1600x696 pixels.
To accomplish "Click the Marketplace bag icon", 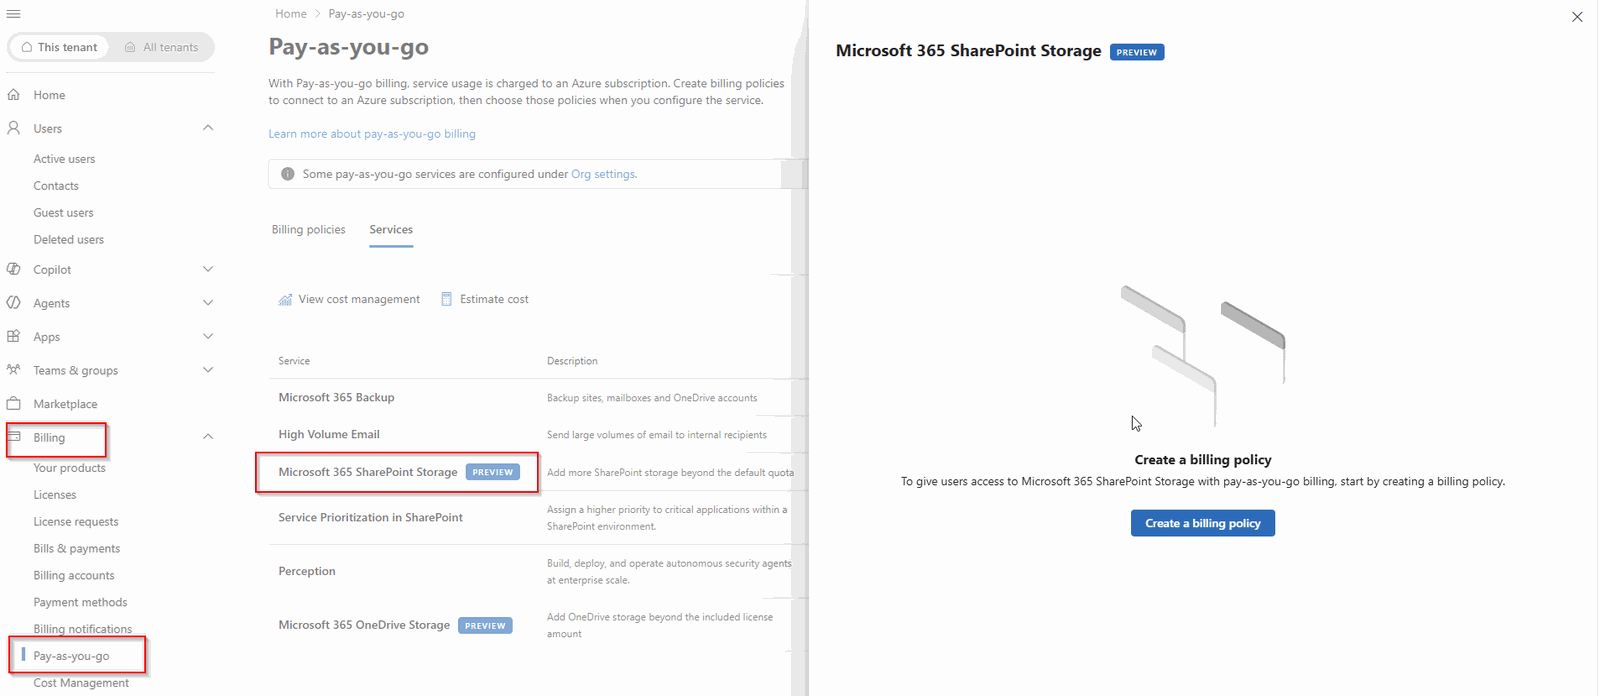I will click(x=14, y=404).
